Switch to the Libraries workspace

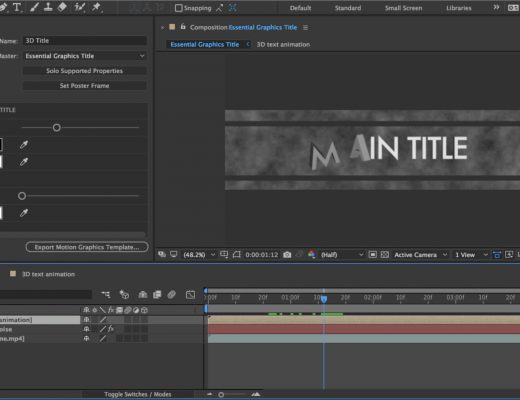(459, 8)
